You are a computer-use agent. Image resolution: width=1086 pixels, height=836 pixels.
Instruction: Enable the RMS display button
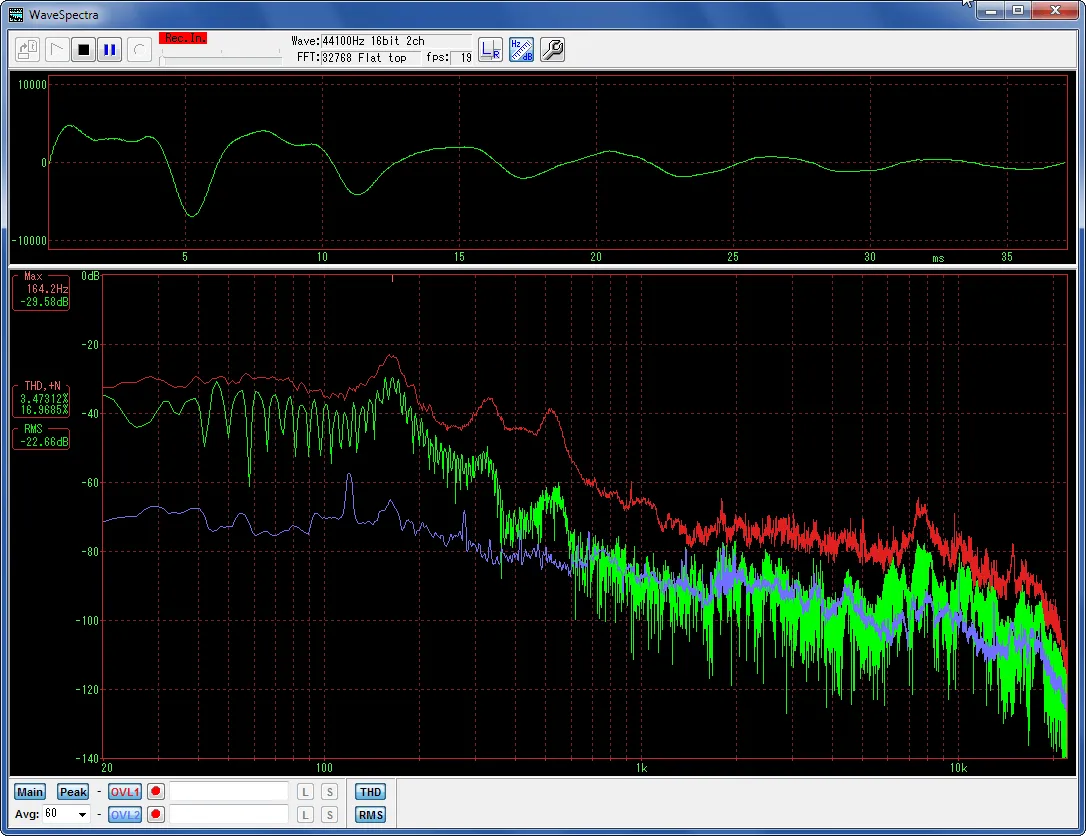tap(370, 814)
